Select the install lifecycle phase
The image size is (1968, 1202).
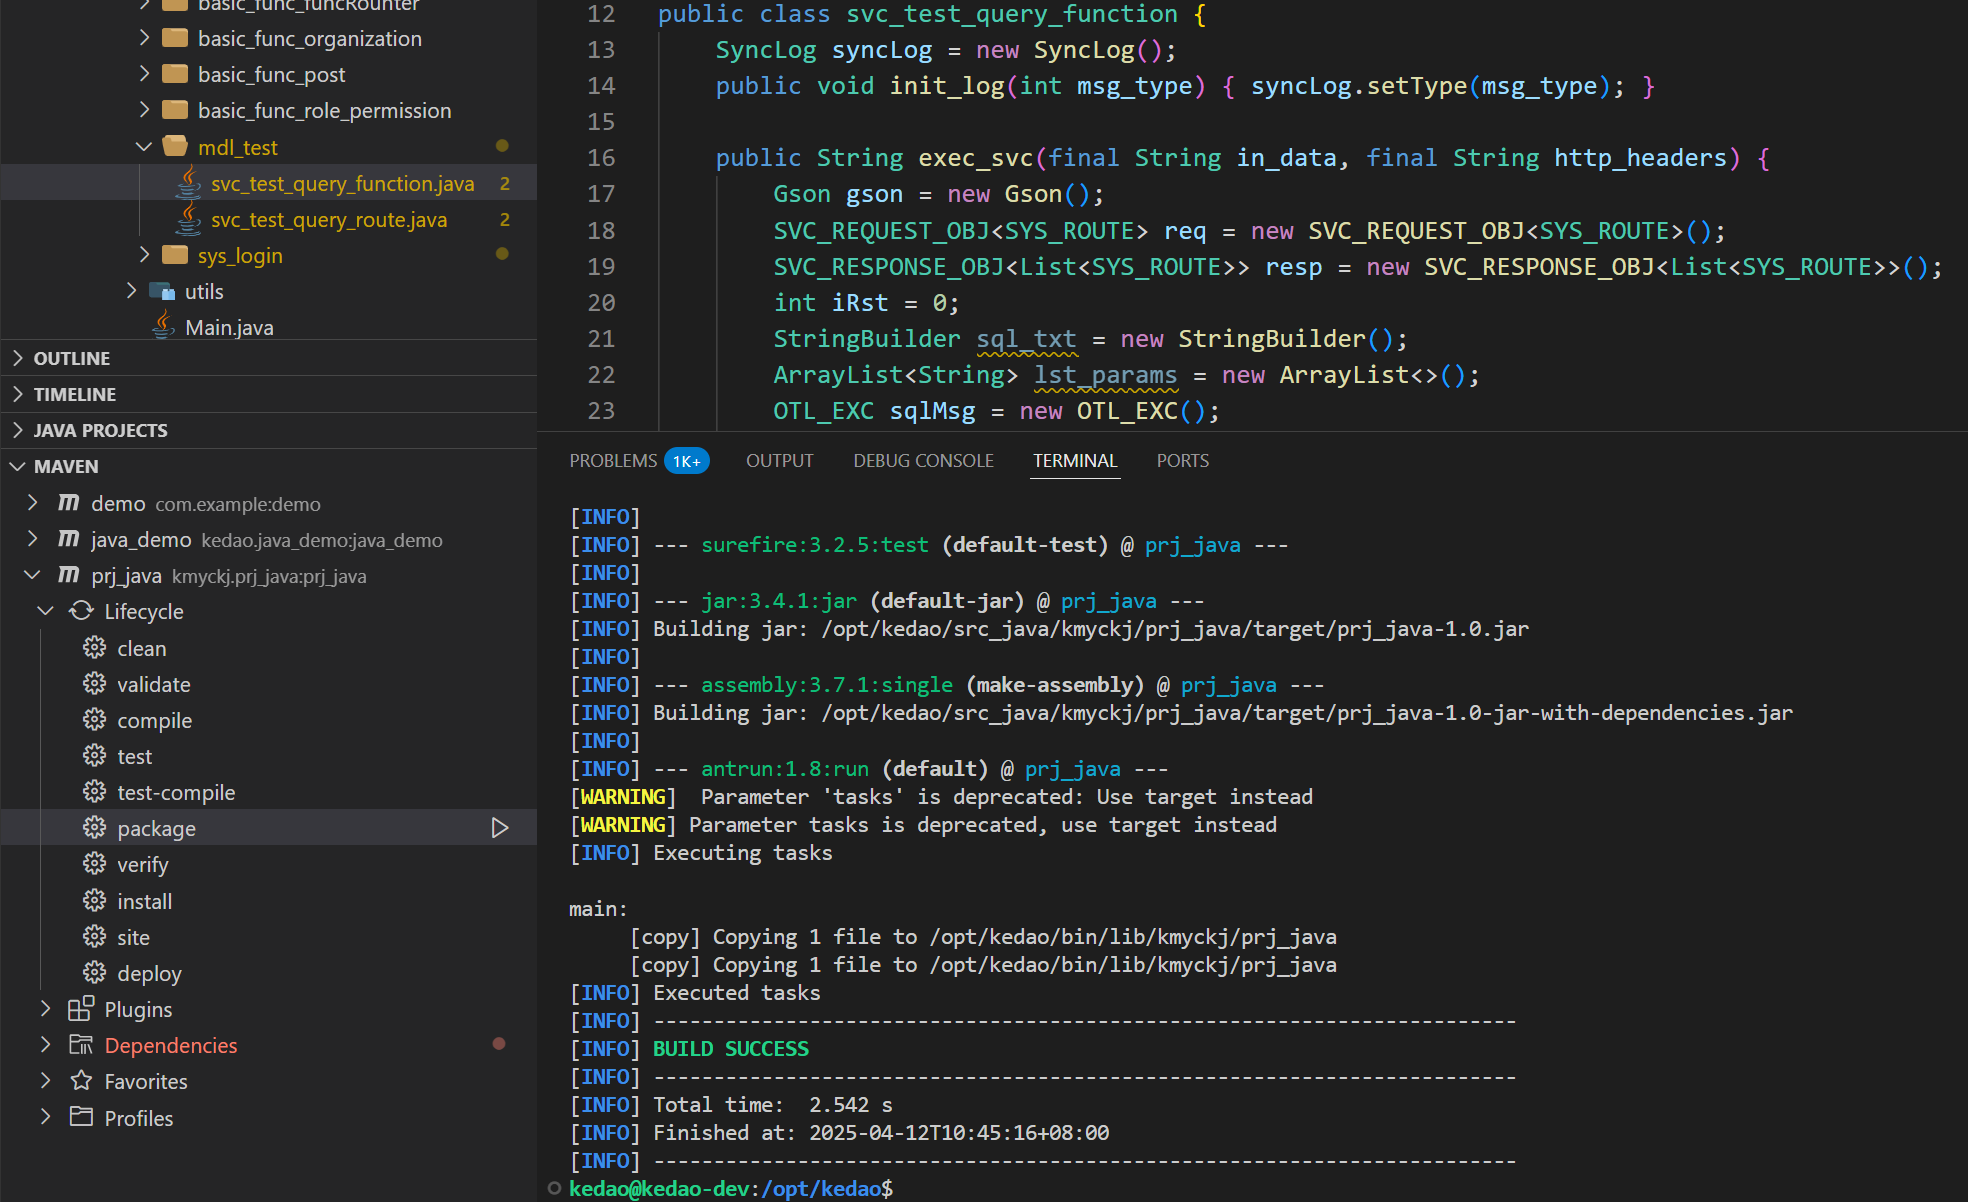144,901
